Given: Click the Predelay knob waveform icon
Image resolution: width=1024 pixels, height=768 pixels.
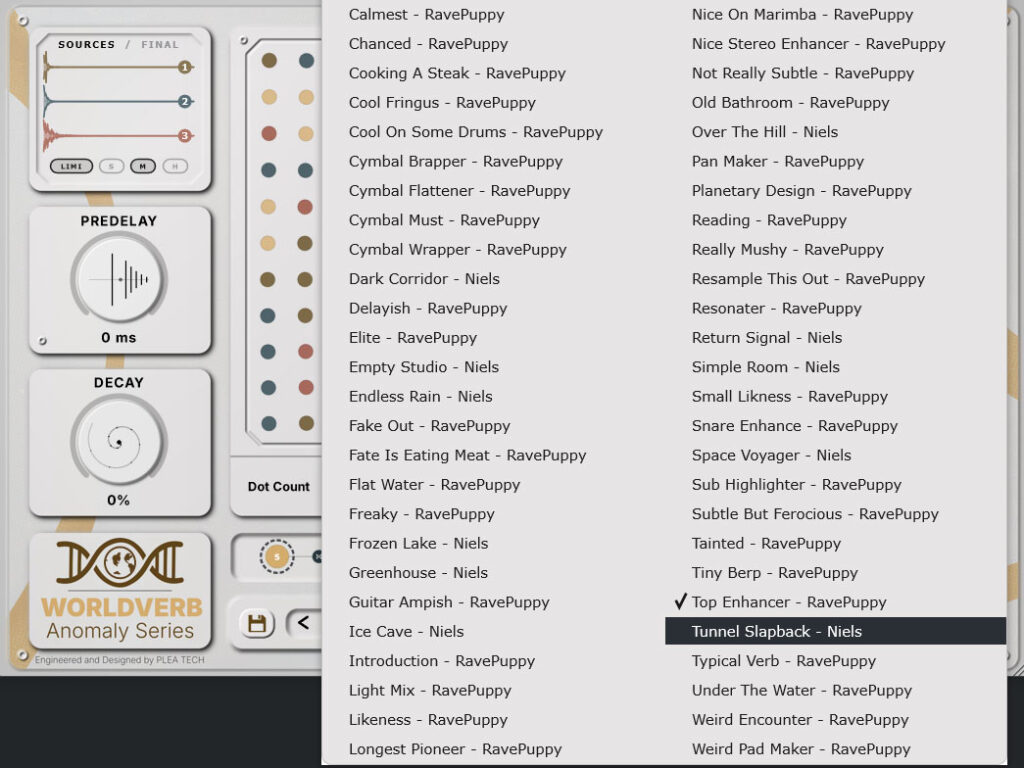Looking at the screenshot, I should click(119, 280).
